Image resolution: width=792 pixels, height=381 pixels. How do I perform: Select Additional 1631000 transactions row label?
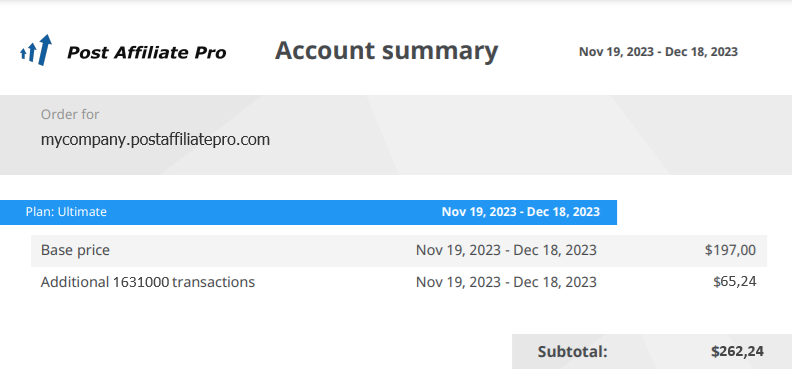point(147,282)
